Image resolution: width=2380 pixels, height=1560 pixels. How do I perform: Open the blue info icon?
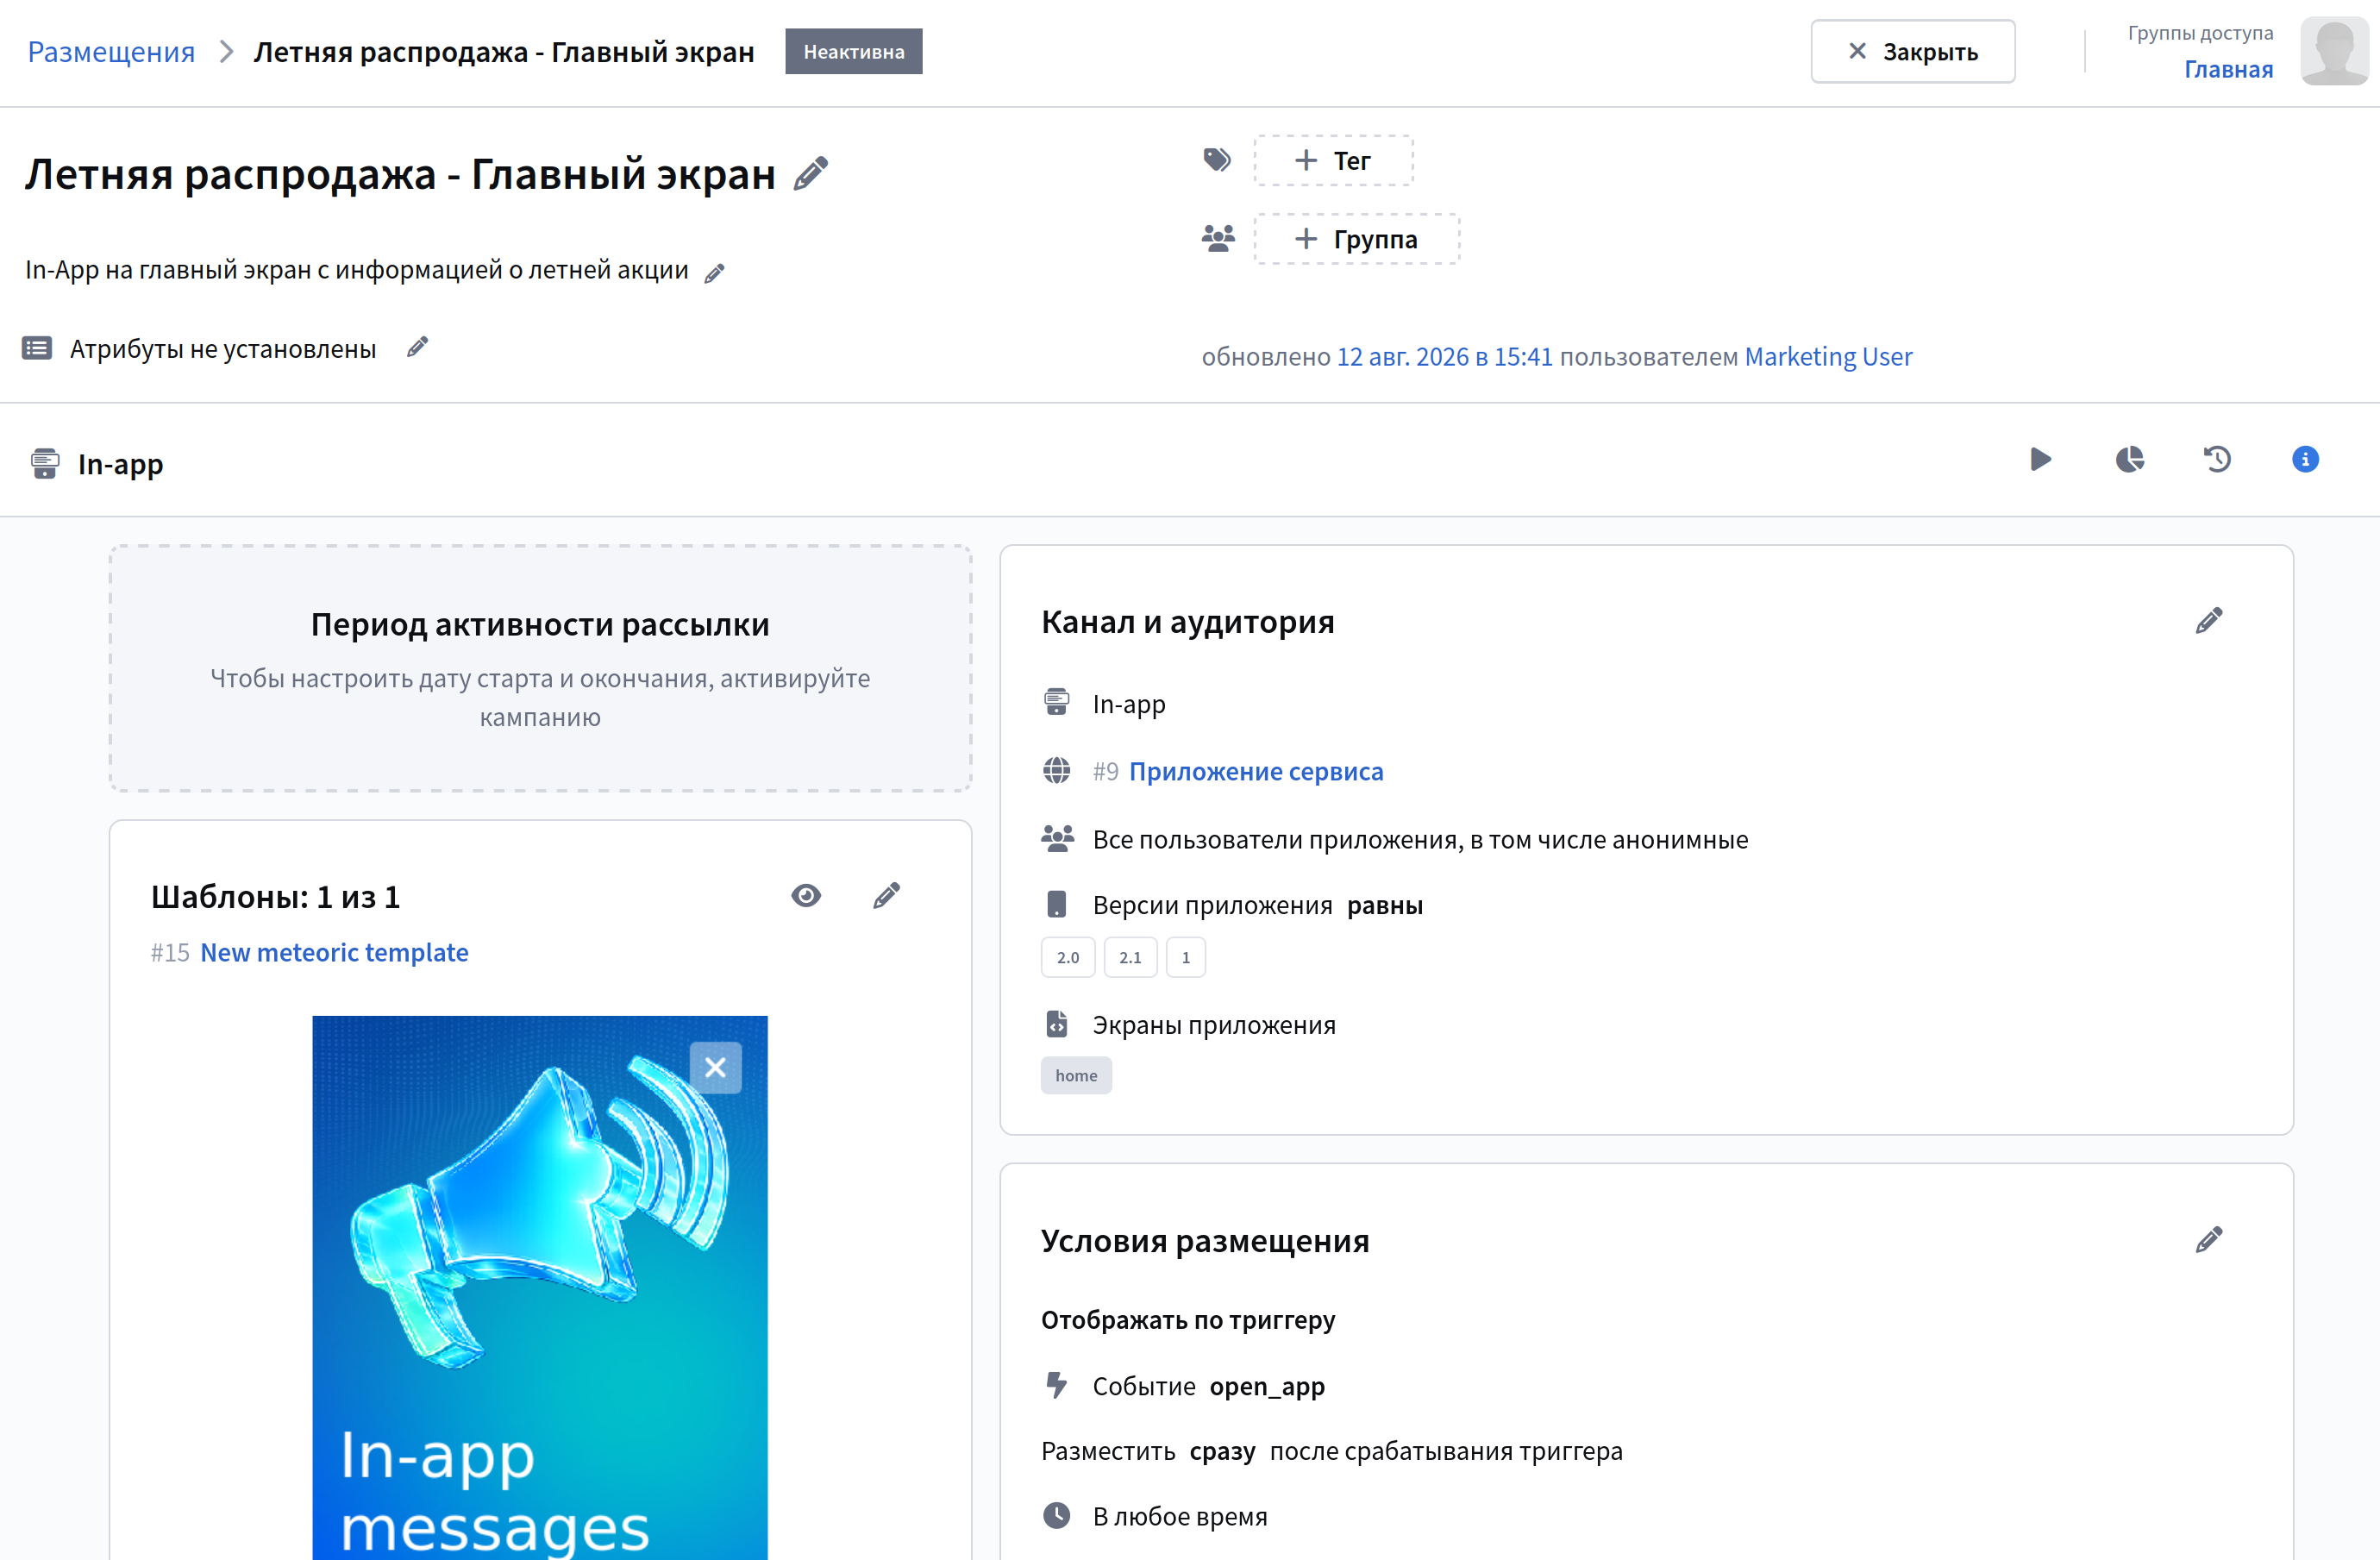(x=2305, y=459)
